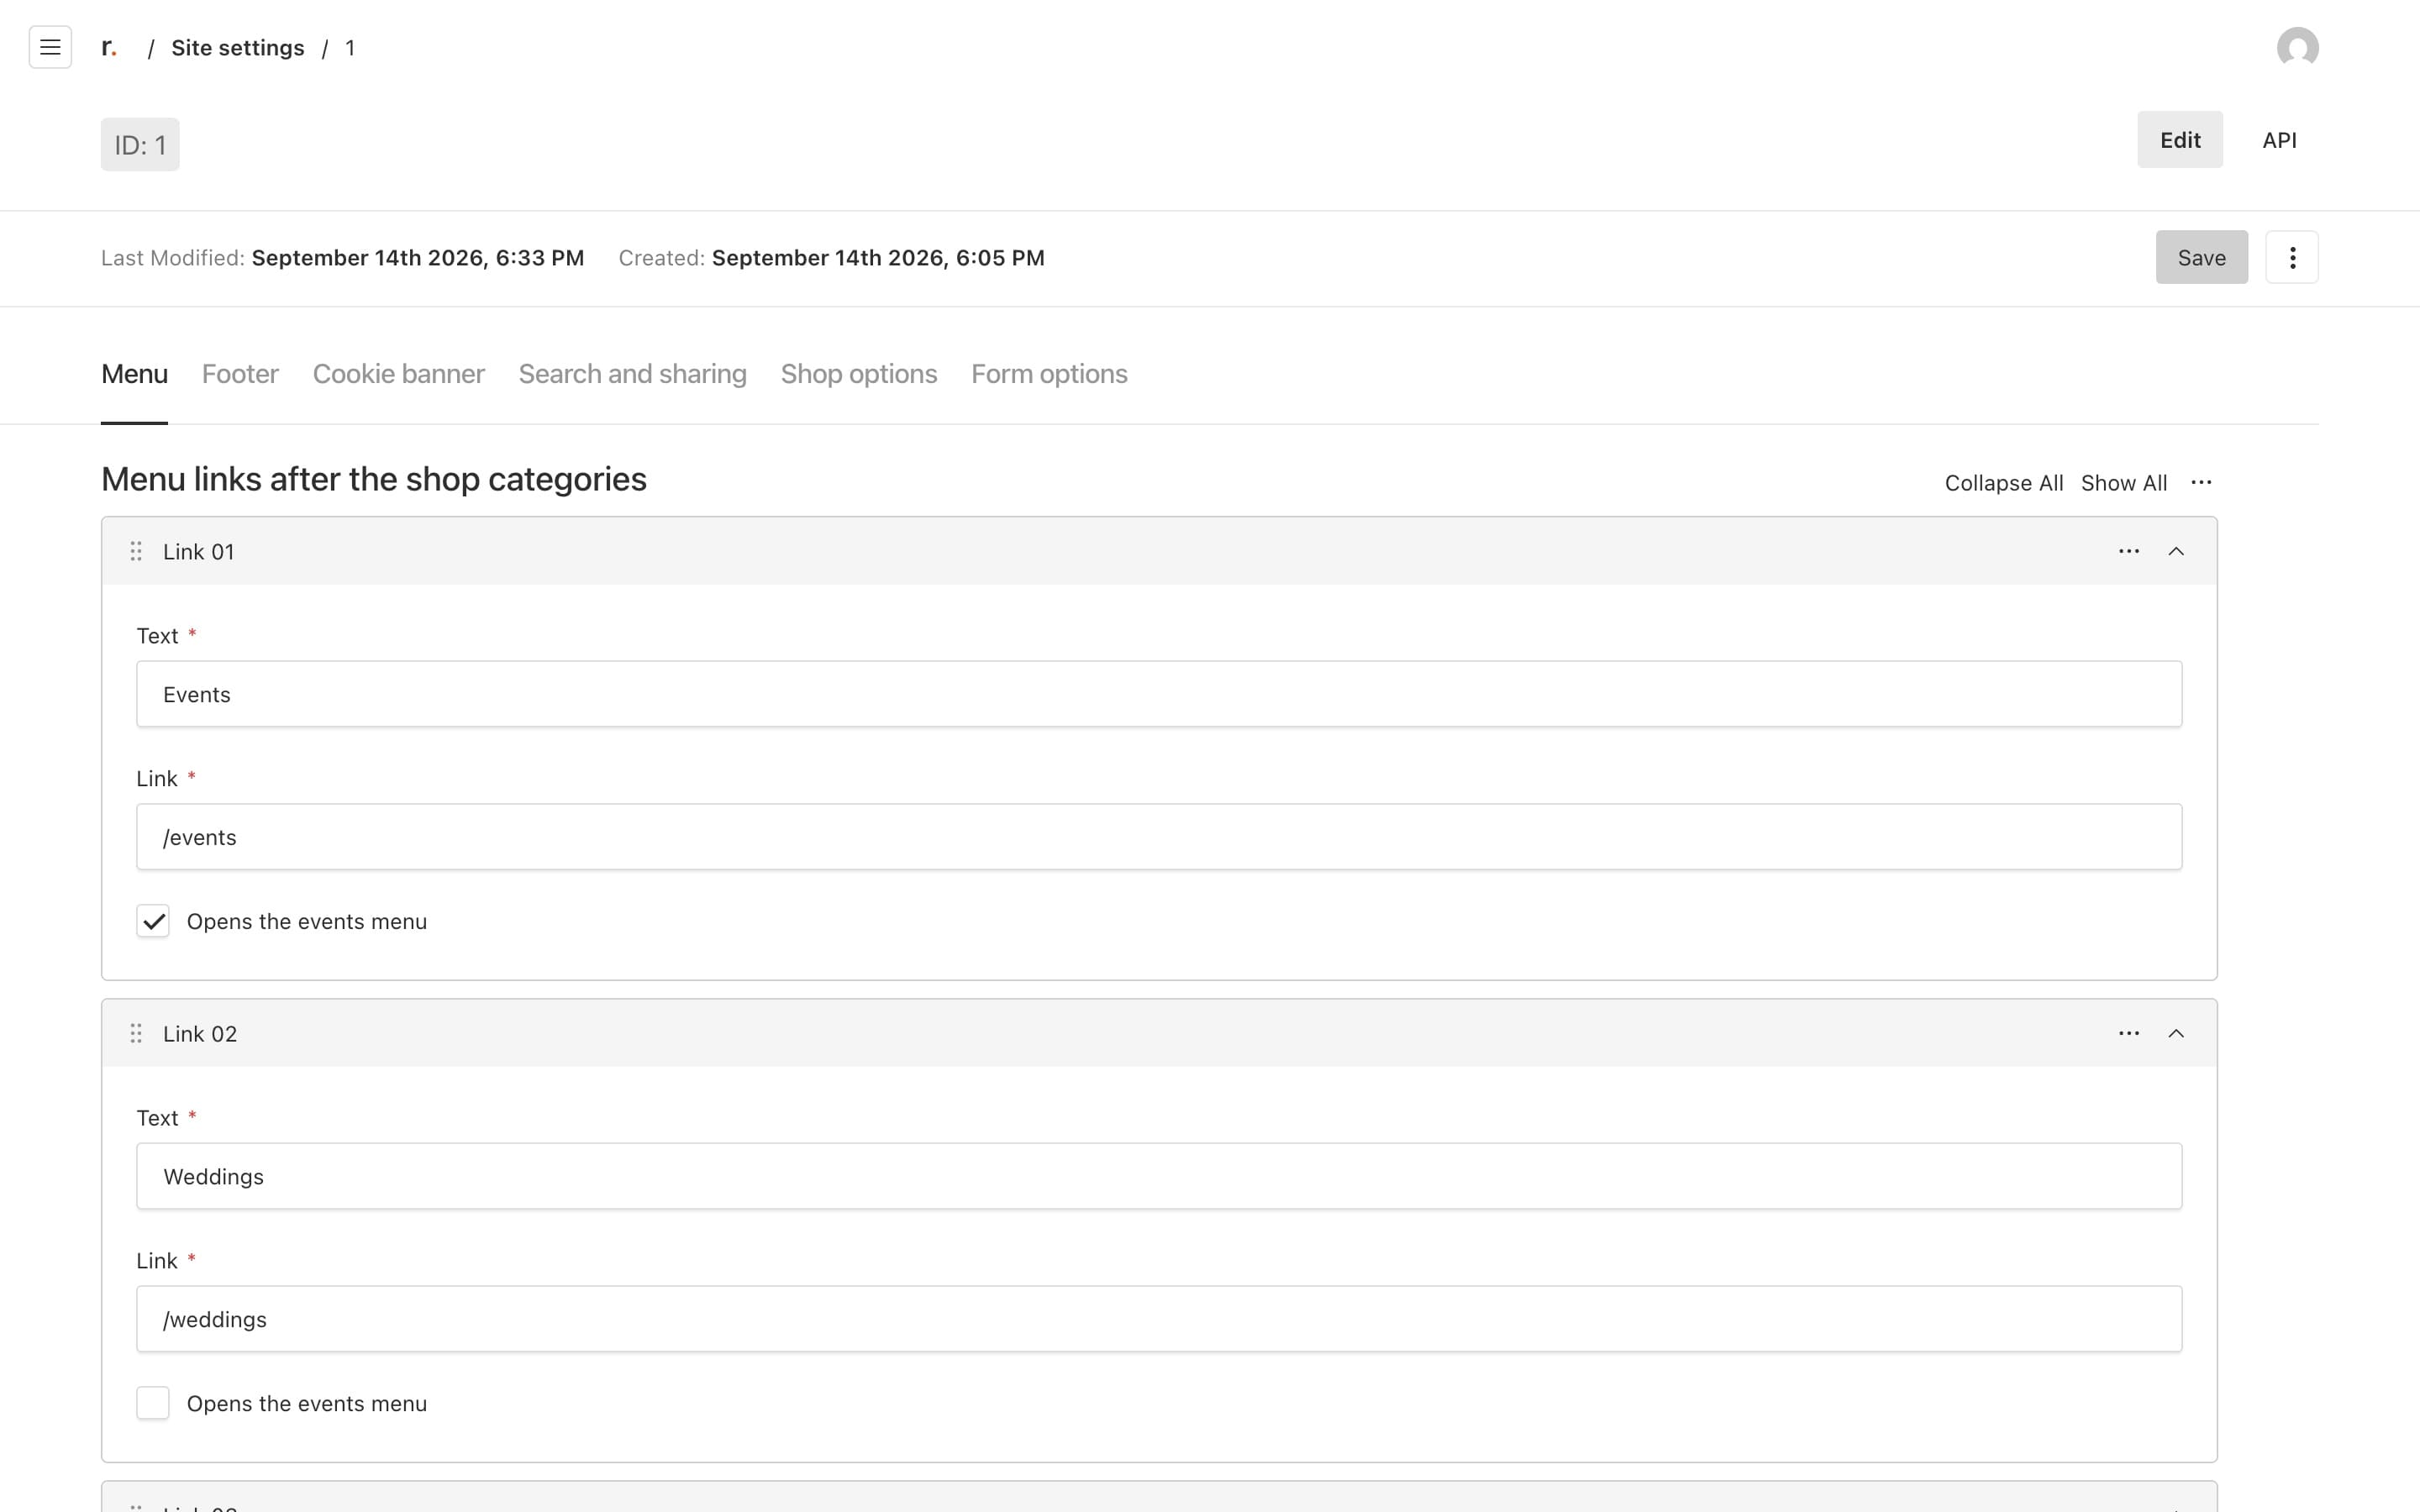The width and height of the screenshot is (2420, 1512).
Task: Switch to the Menu tab
Action: click(x=134, y=374)
